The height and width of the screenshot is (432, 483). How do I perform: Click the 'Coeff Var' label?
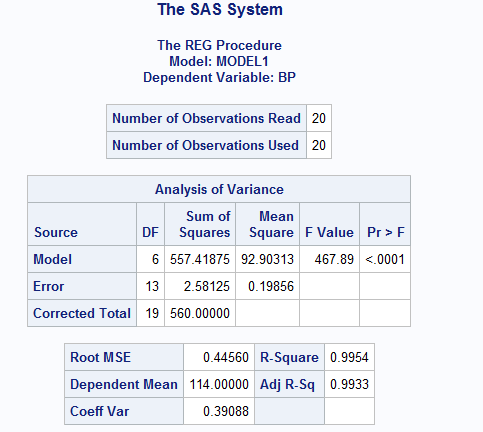click(x=99, y=411)
